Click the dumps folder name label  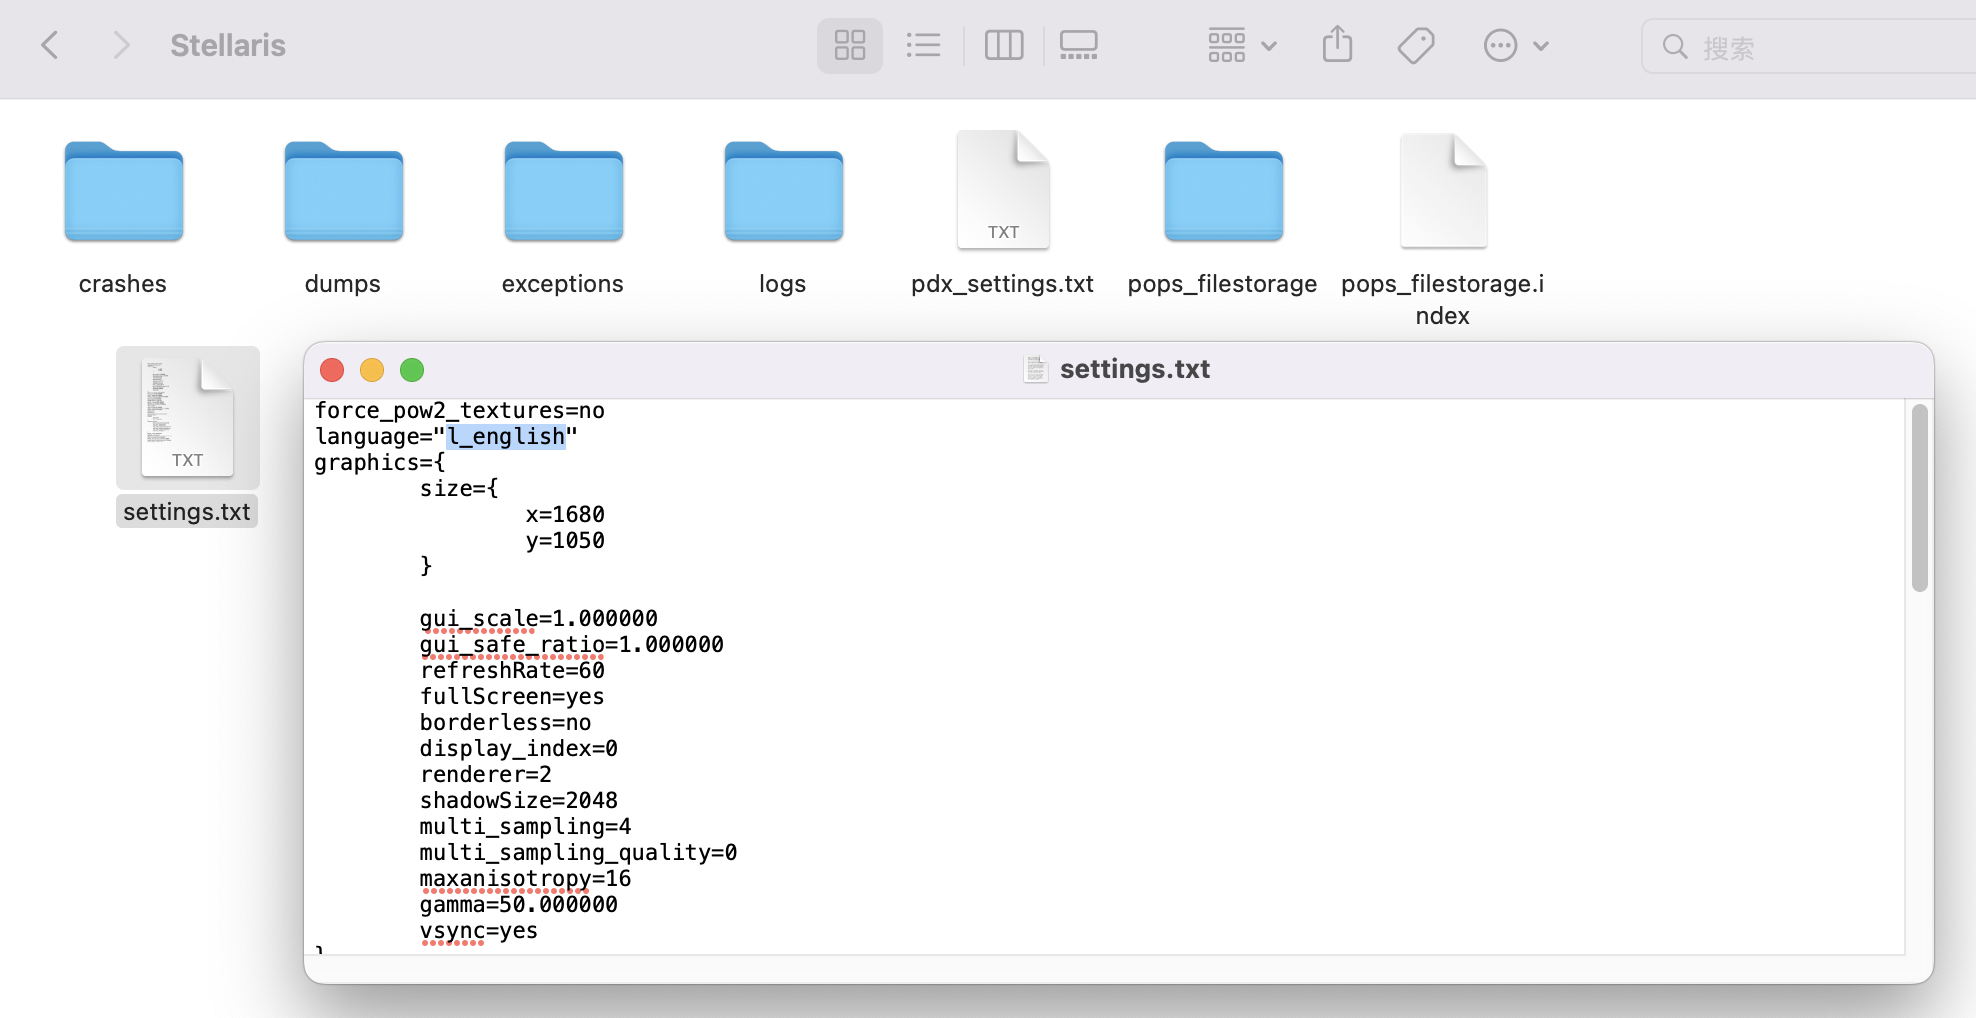(343, 284)
